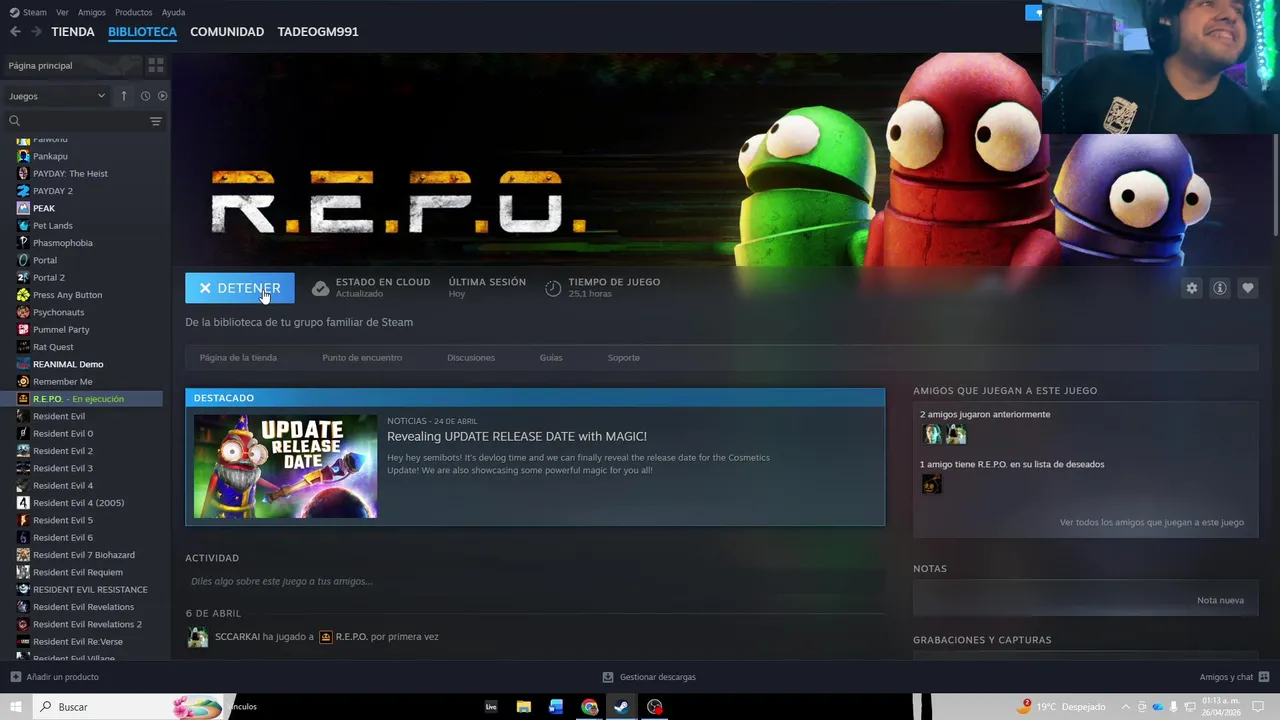
Task: Open the TADEOGM991 profile tab
Action: [x=318, y=32]
